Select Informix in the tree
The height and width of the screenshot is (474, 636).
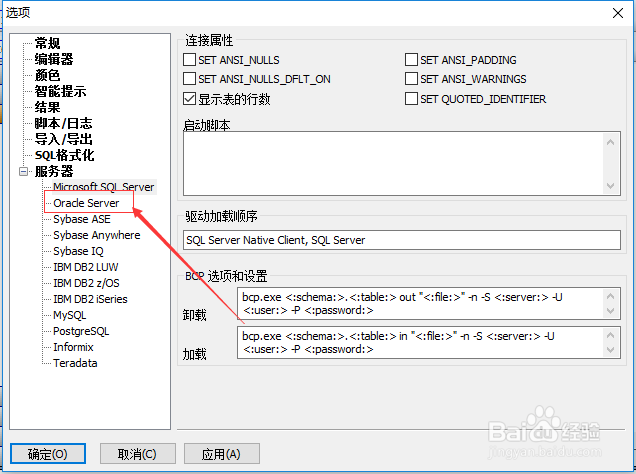73,347
